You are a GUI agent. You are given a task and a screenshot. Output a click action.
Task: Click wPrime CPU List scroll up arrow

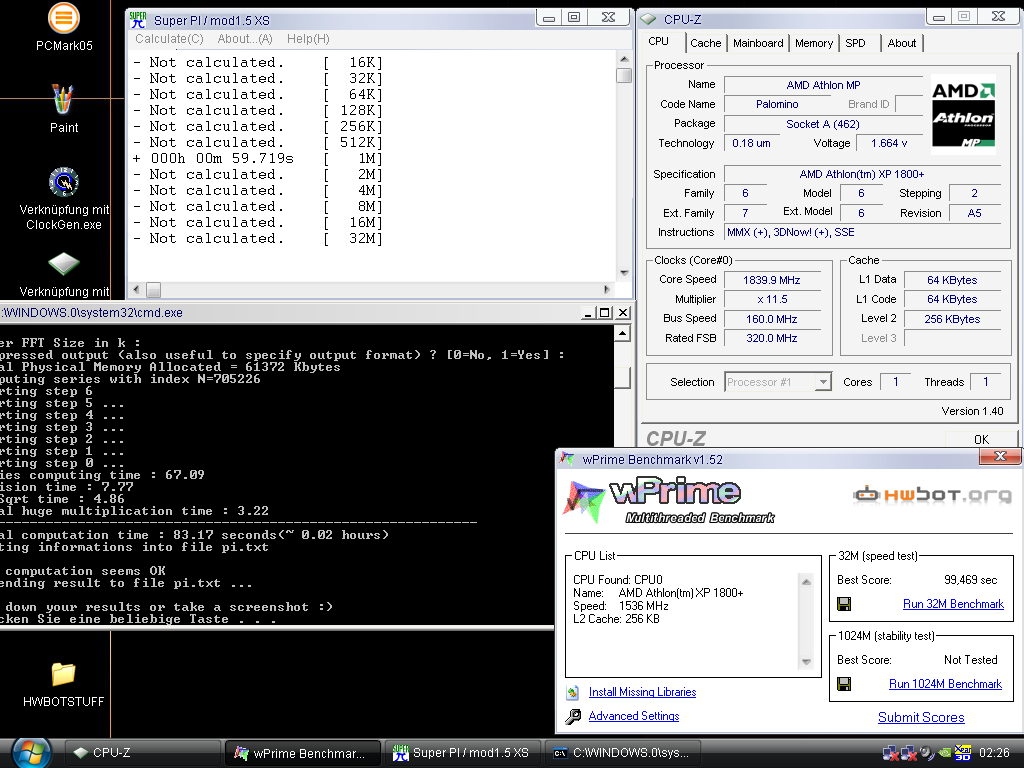(806, 582)
